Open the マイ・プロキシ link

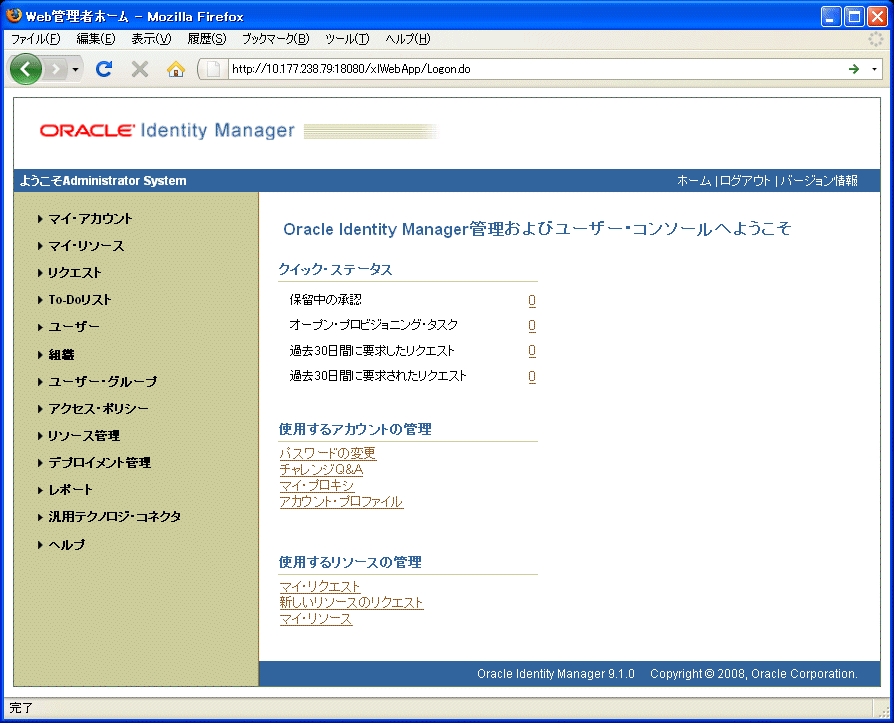tap(317, 485)
